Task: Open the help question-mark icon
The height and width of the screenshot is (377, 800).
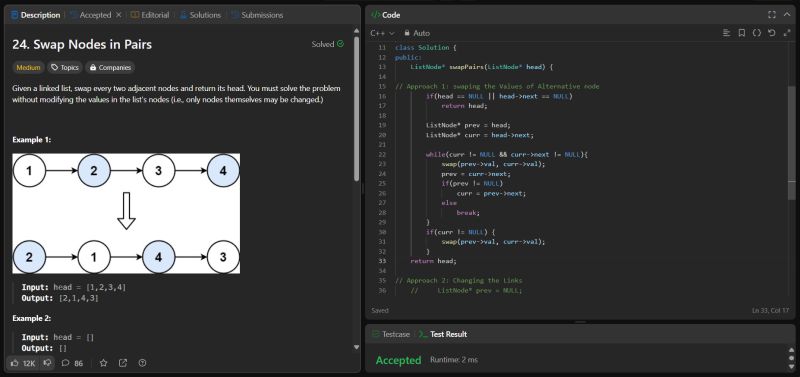Action: [x=142, y=363]
